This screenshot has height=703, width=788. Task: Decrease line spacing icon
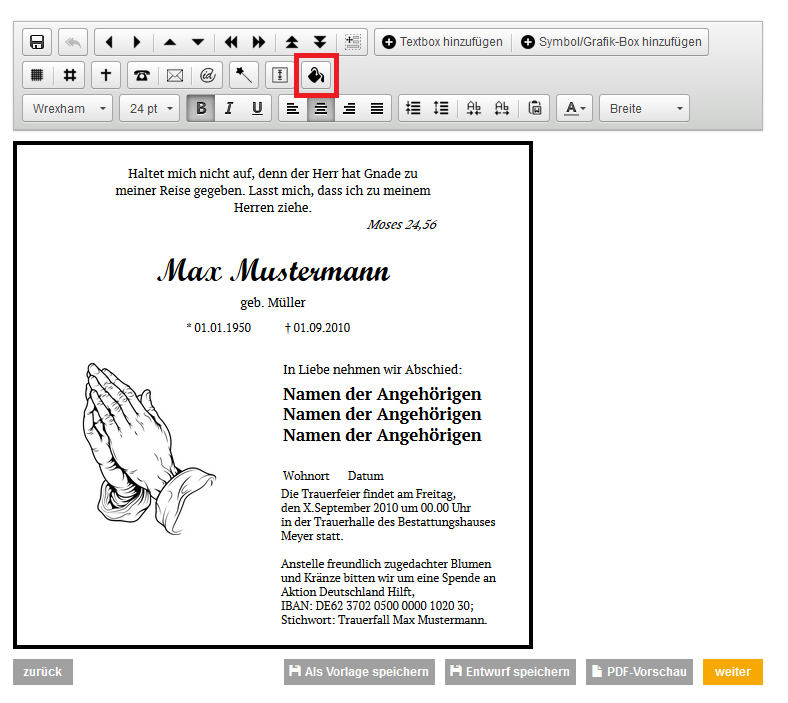(413, 109)
